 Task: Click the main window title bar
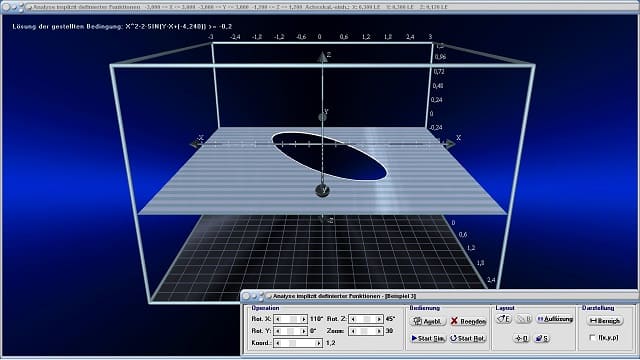(320, 7)
